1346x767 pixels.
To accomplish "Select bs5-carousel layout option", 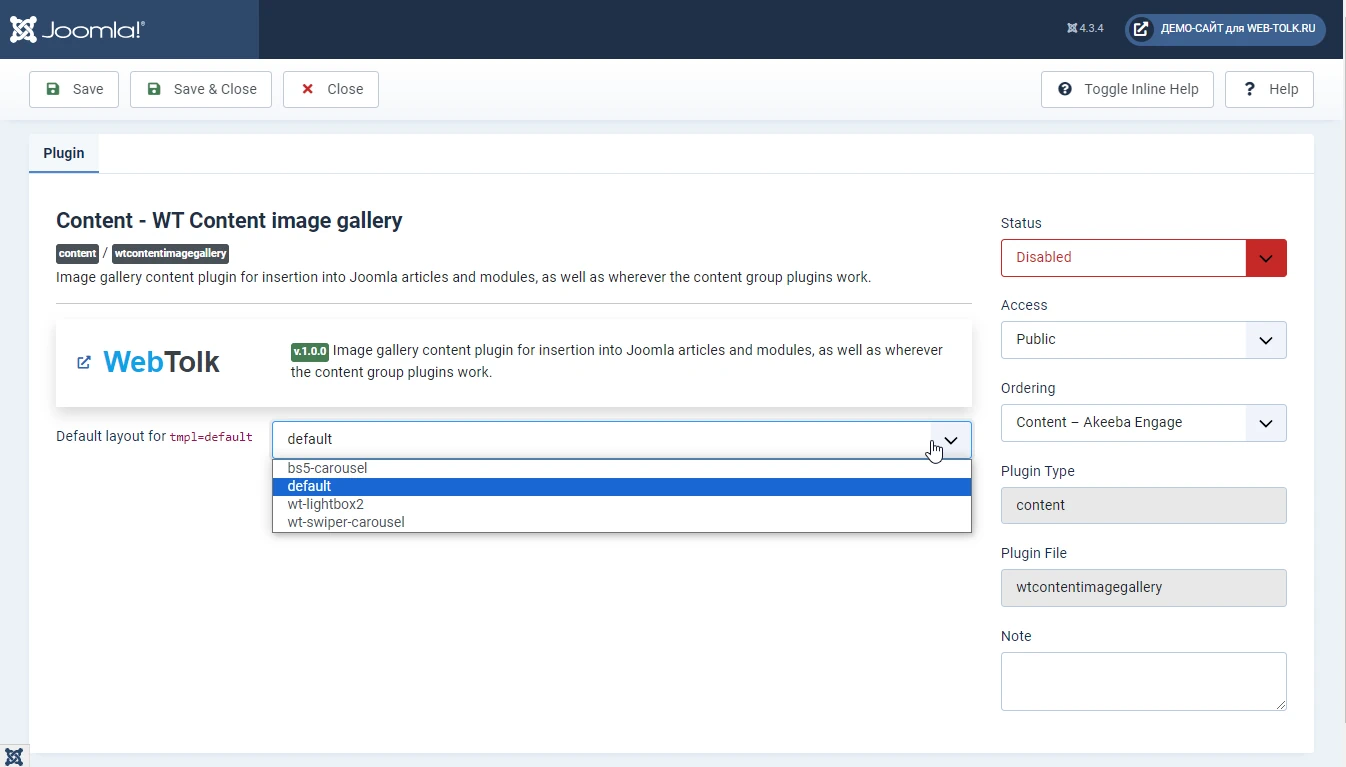I will (622, 468).
